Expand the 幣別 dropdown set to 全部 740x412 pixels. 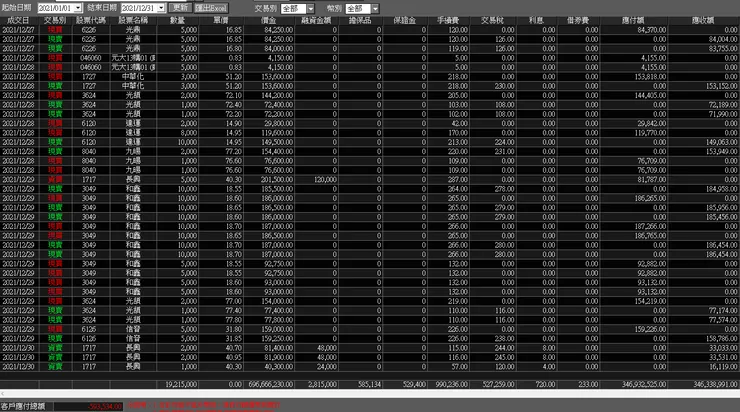point(375,8)
